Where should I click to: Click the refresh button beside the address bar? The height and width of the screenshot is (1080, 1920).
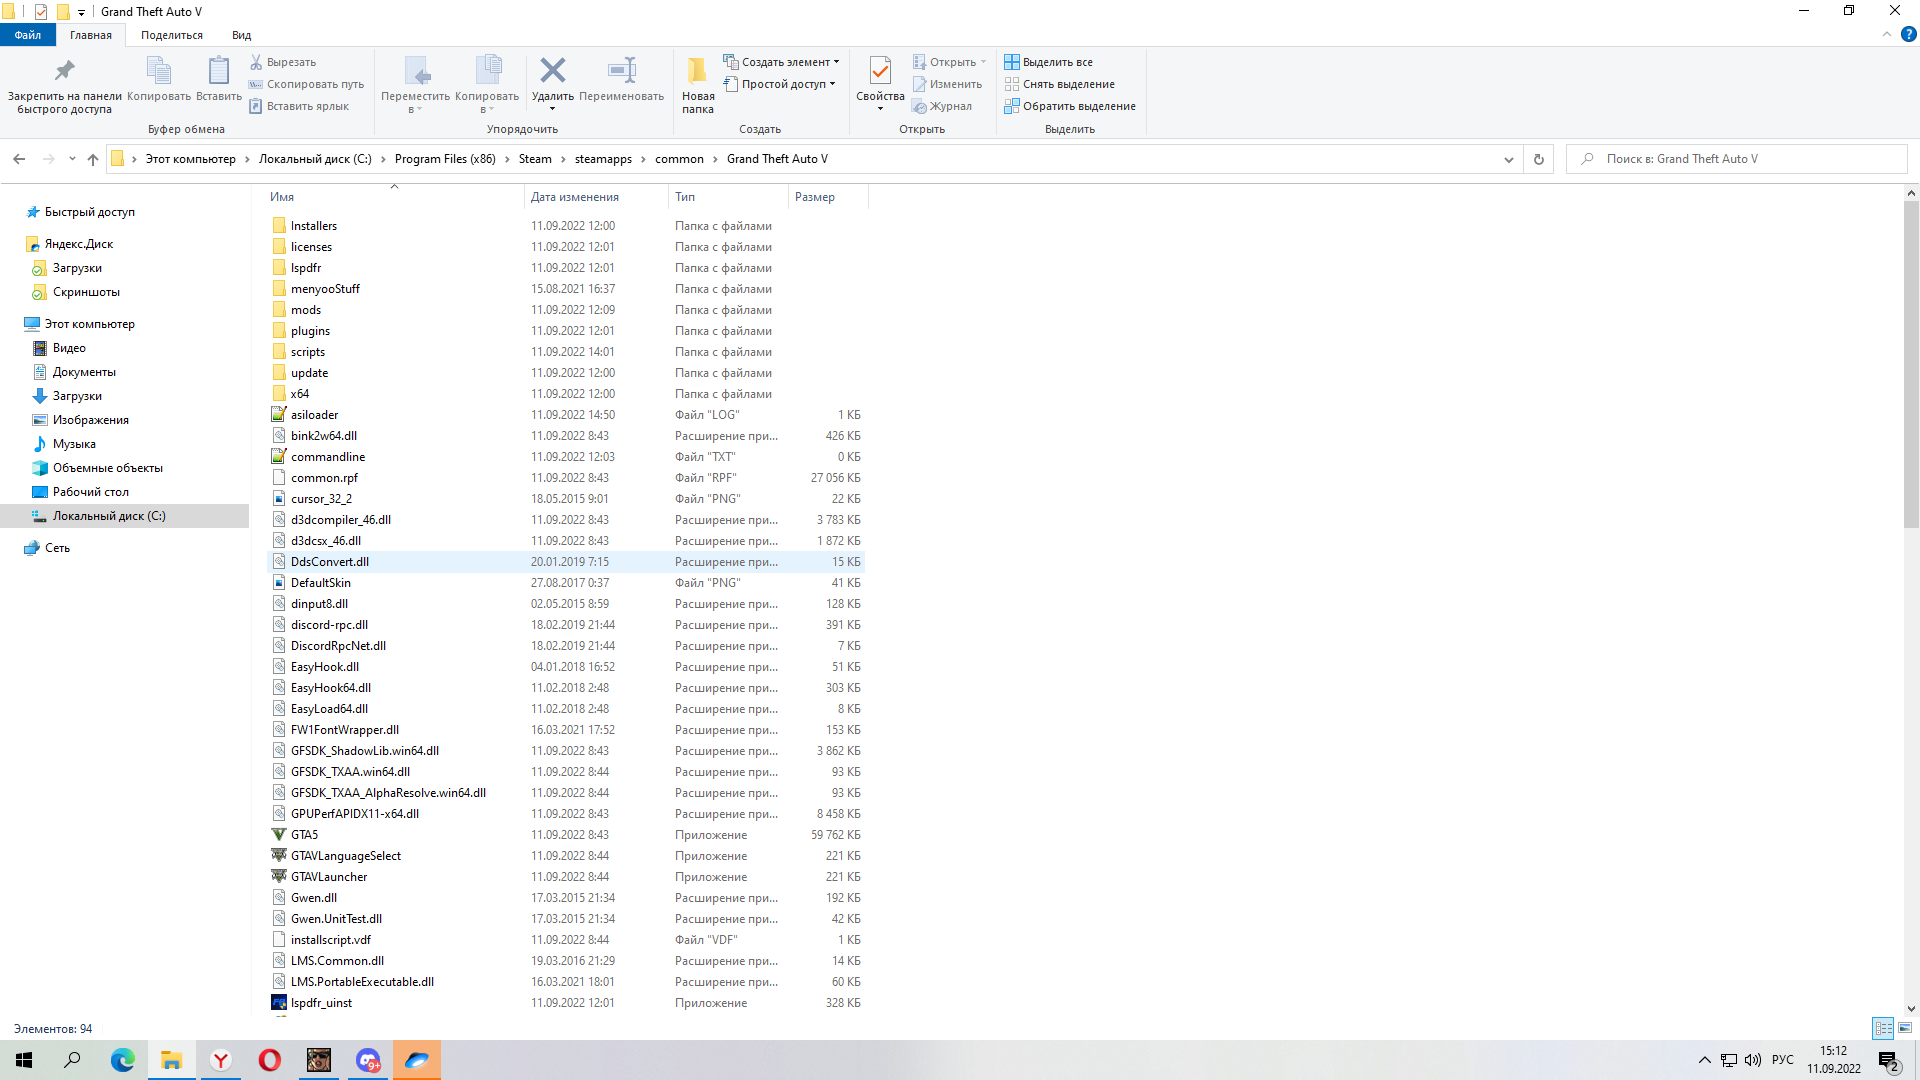[1538, 159]
